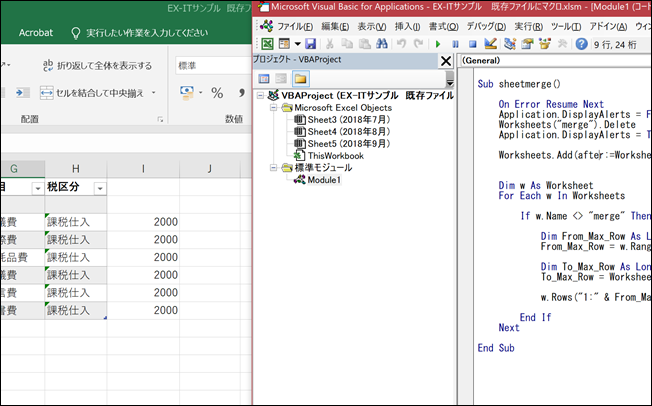Viewport: 652px width, 406px height.
Task: Click the Insert UserForm toolbar icon
Action: pos(284,44)
